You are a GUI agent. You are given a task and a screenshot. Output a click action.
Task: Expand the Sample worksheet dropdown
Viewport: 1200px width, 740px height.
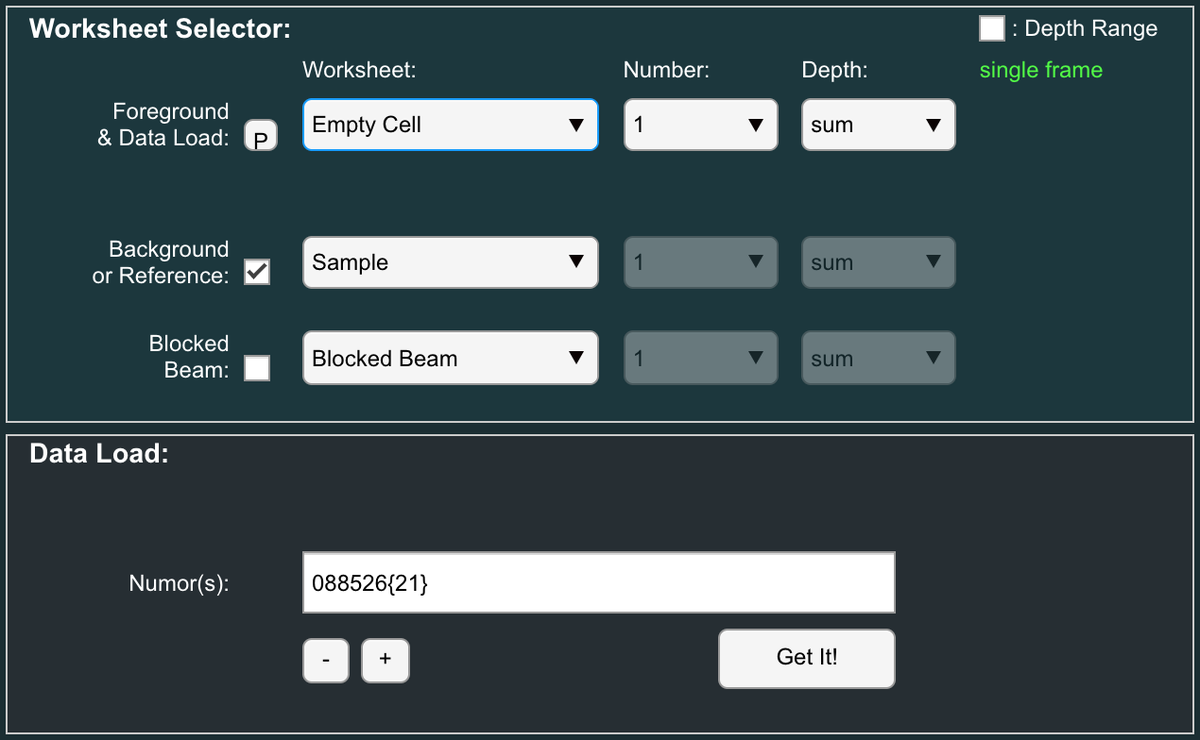tap(450, 262)
